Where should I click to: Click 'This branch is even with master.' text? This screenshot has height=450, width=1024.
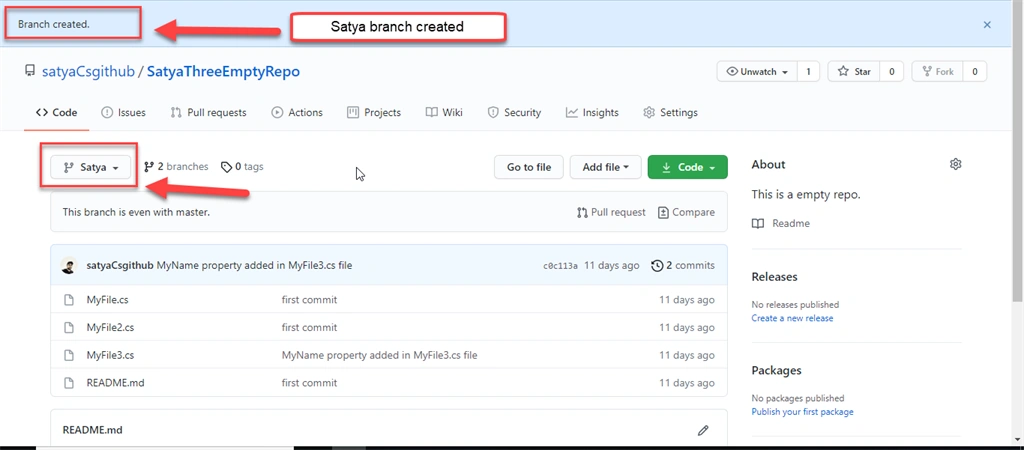136,212
